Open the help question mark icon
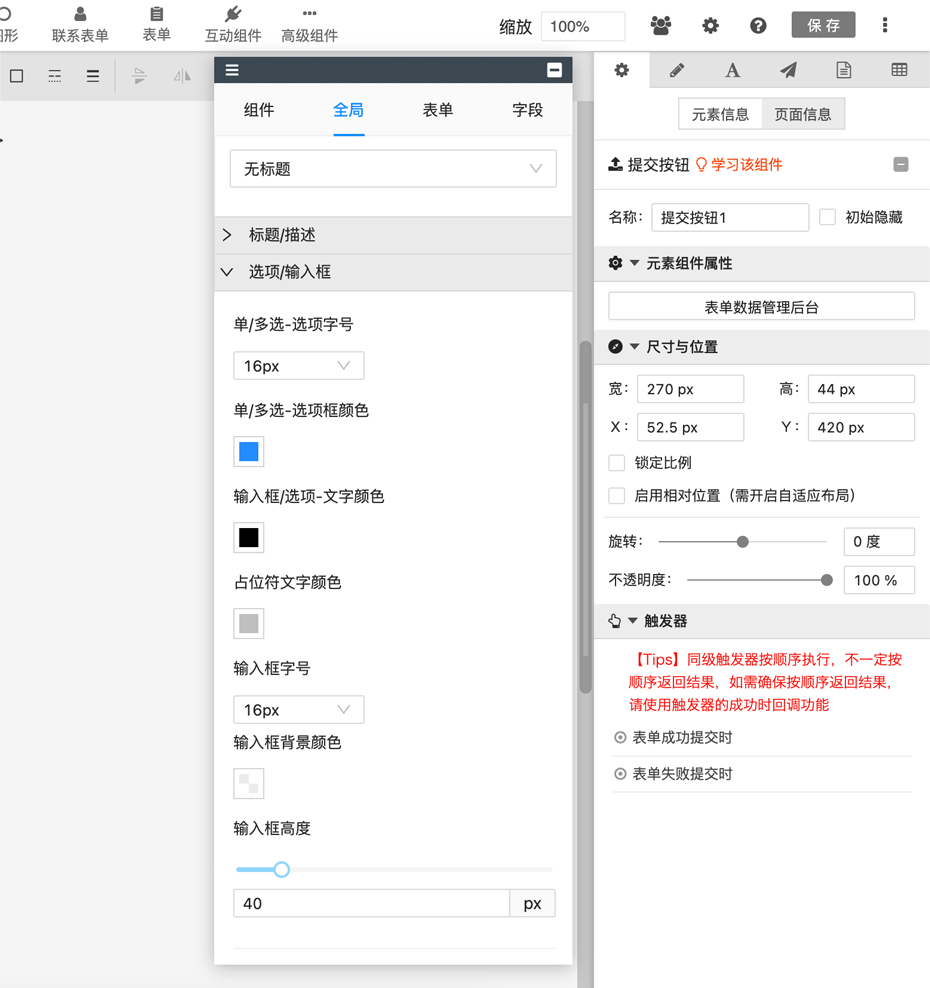This screenshot has width=930, height=988. [x=758, y=25]
